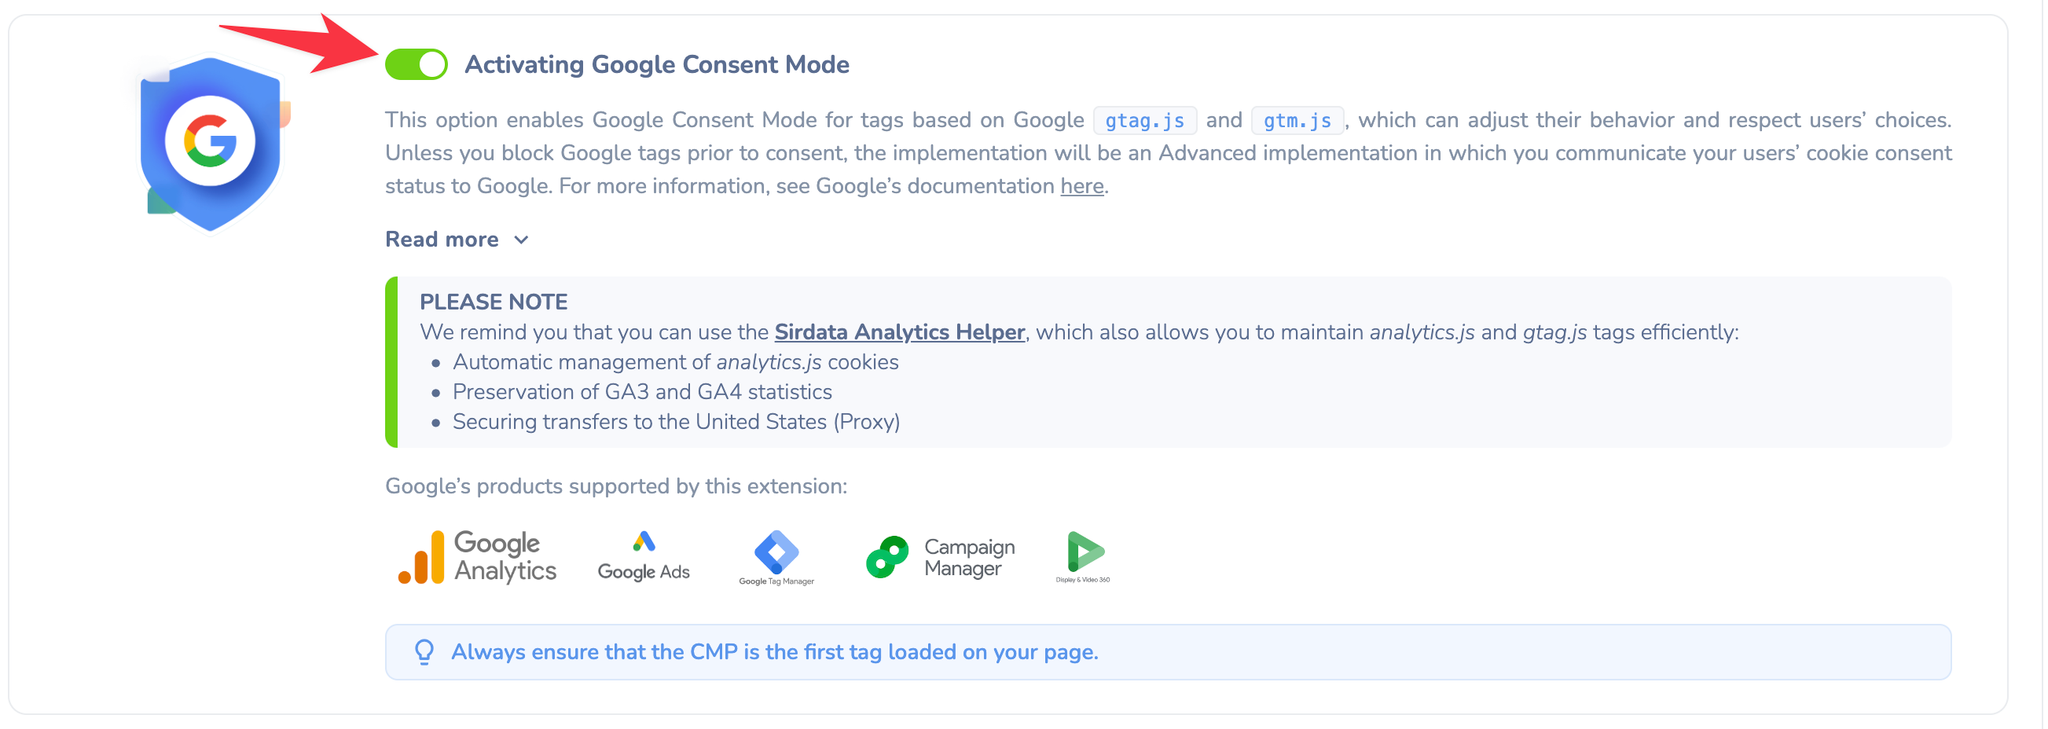This screenshot has height=729, width=2048.
Task: Click the gtm.js code tag
Action: click(x=1297, y=120)
